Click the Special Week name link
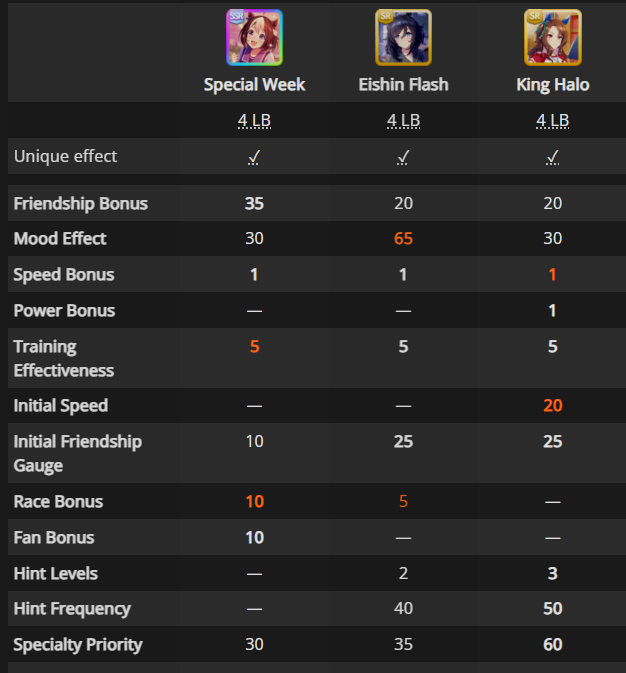Image resolution: width=626 pixels, height=673 pixels. point(254,85)
